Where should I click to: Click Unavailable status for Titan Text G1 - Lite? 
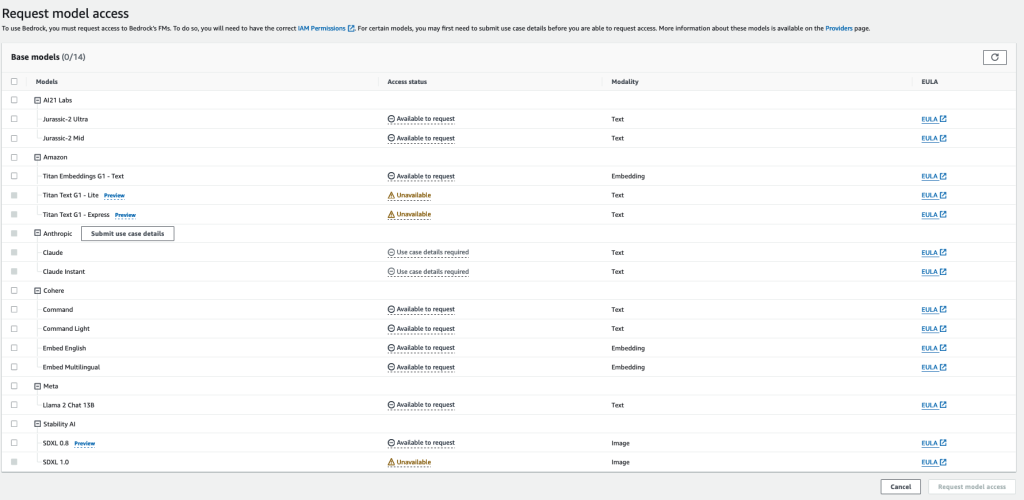pyautogui.click(x=409, y=195)
